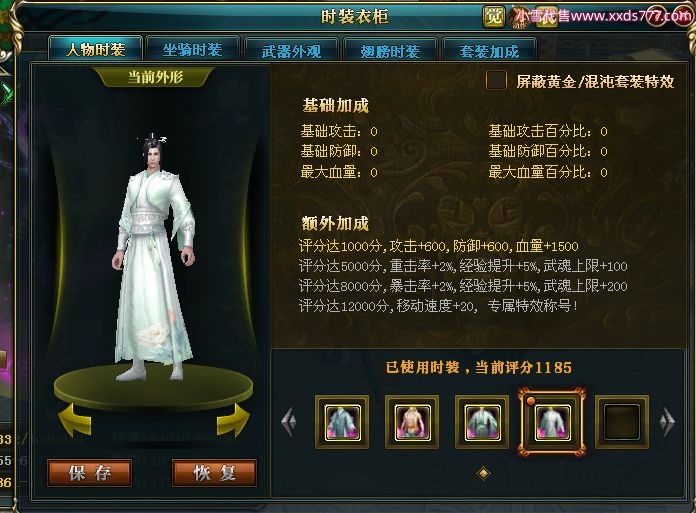696x513 pixels.
Task: Open the 套装加成 tab
Action: [x=489, y=51]
